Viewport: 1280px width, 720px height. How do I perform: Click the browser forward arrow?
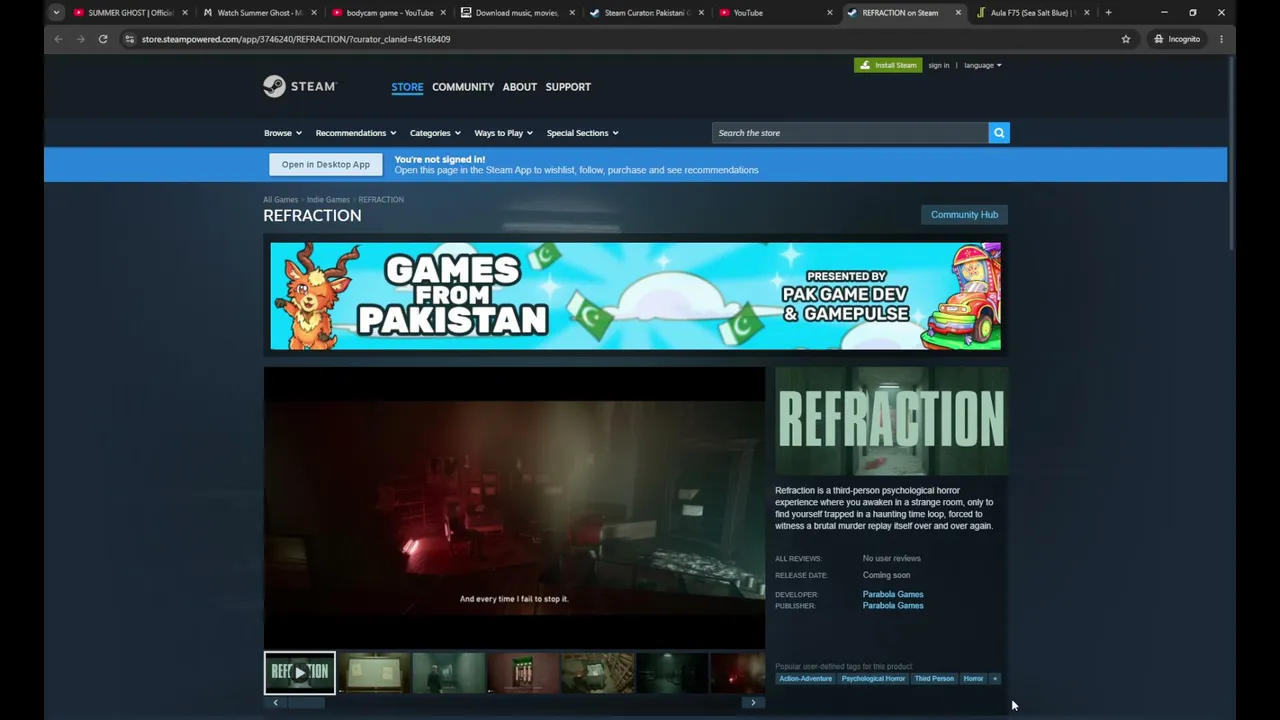81,39
